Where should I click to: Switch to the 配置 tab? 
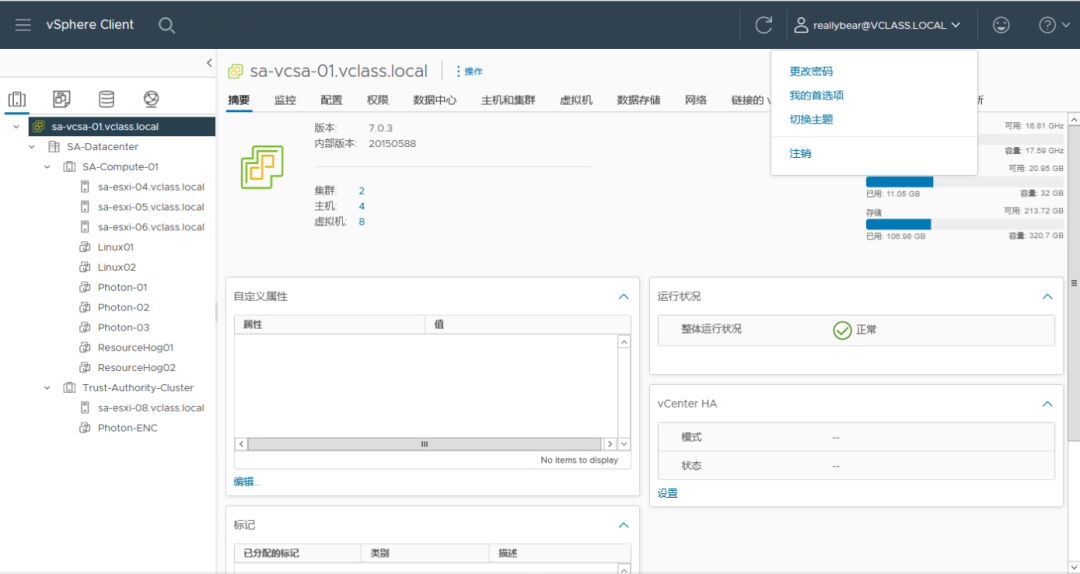click(x=331, y=100)
